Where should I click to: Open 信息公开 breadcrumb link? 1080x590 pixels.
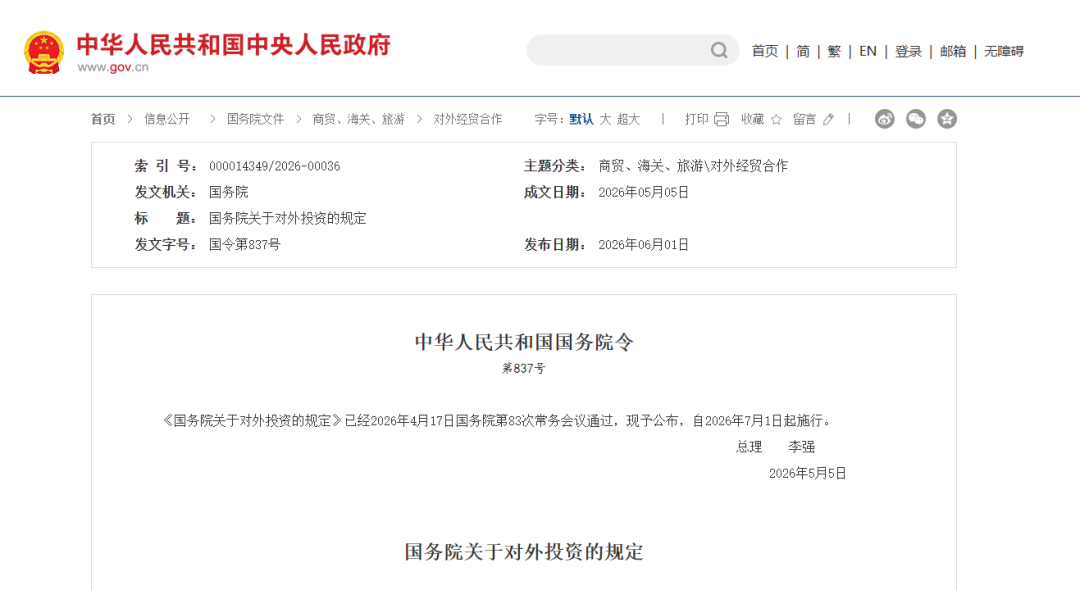(x=167, y=119)
